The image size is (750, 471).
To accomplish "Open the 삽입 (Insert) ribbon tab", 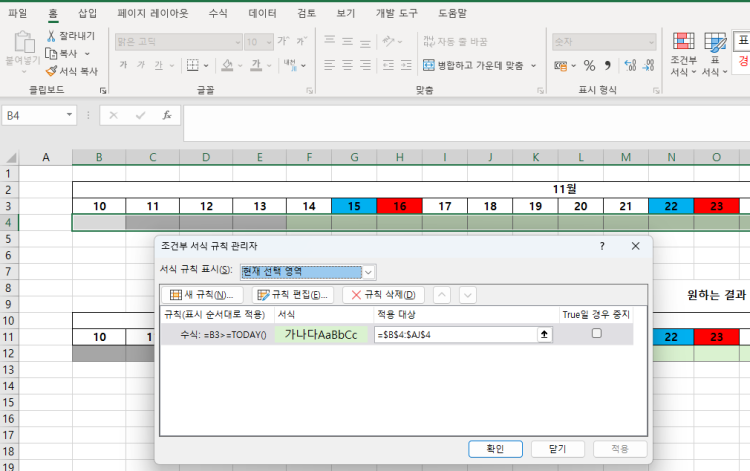I will (x=88, y=14).
